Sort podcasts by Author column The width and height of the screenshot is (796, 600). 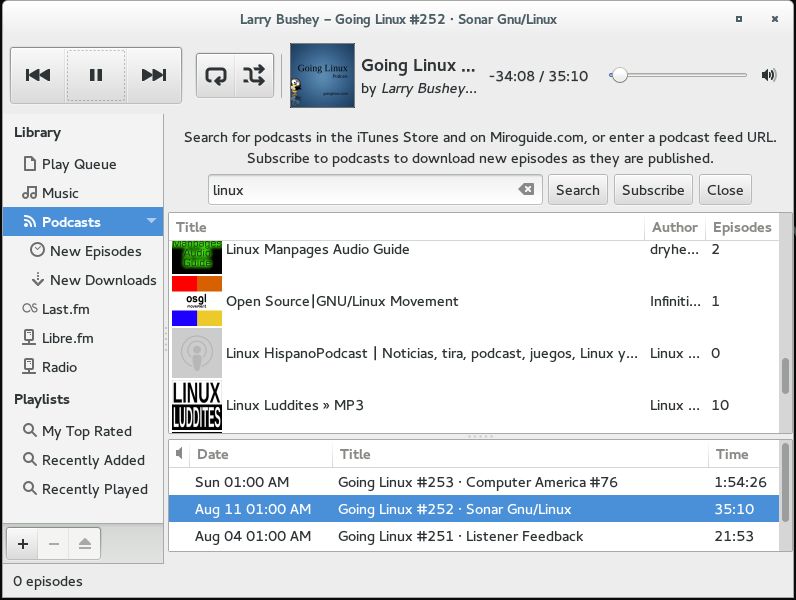675,227
